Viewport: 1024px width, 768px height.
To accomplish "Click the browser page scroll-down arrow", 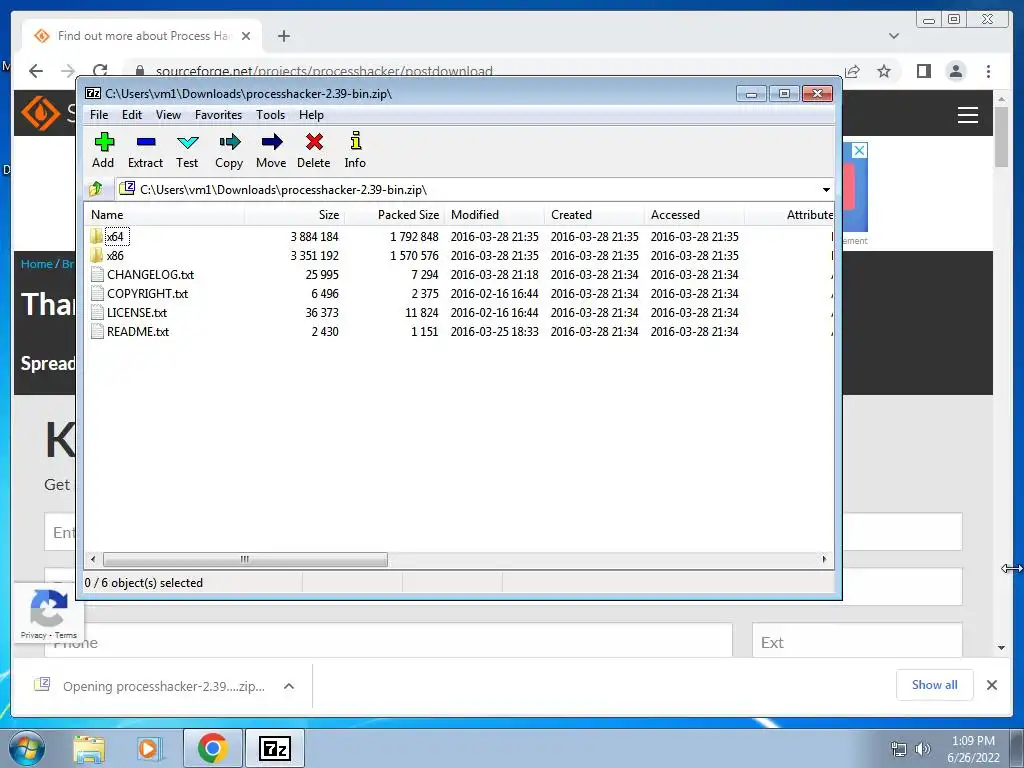I will point(1002,648).
